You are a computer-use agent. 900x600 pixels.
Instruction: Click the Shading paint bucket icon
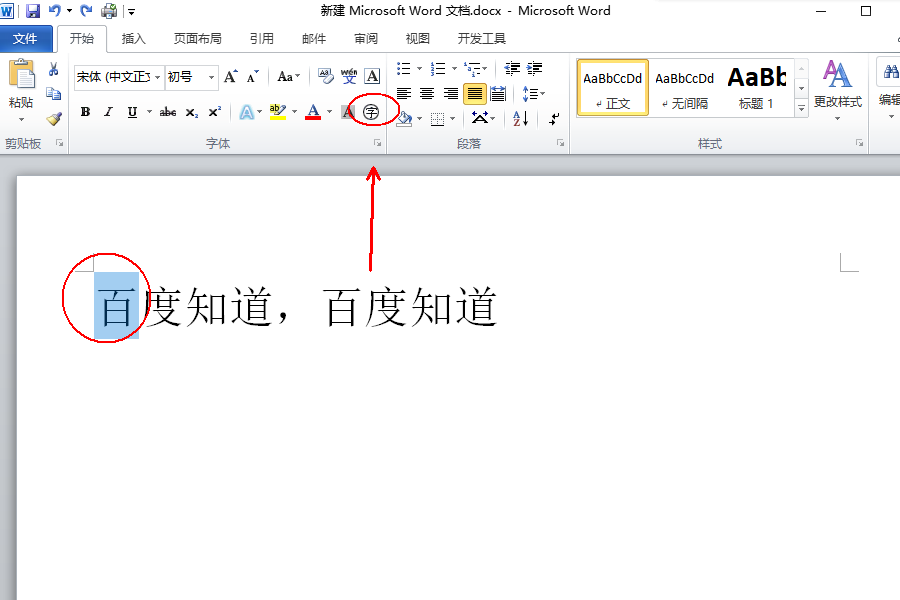[405, 118]
